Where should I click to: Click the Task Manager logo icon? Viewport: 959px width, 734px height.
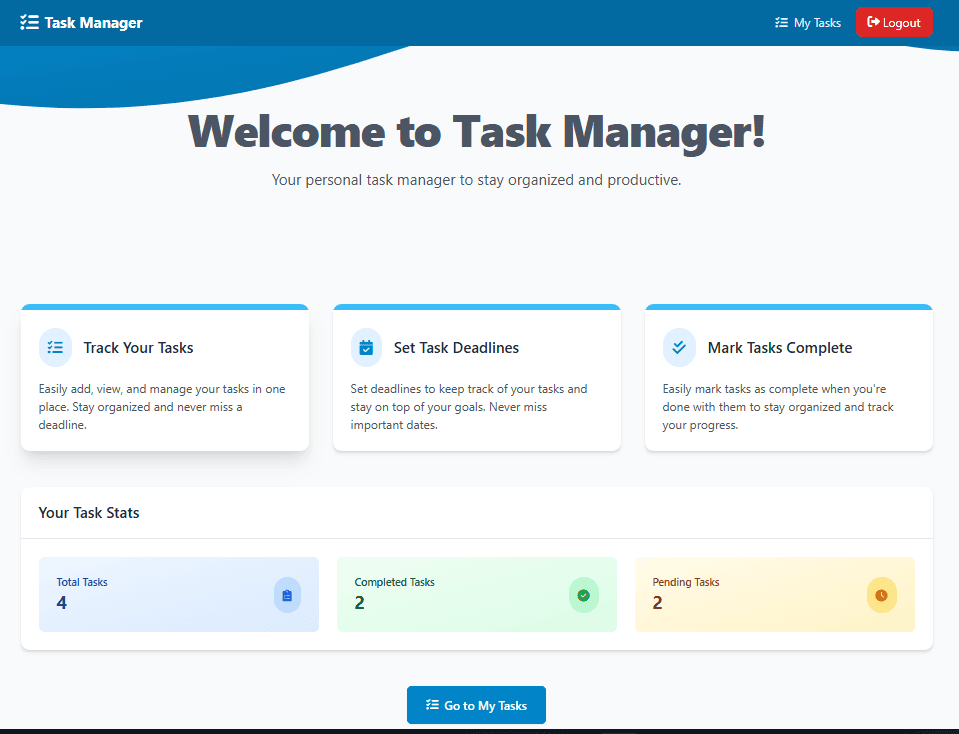tap(31, 22)
